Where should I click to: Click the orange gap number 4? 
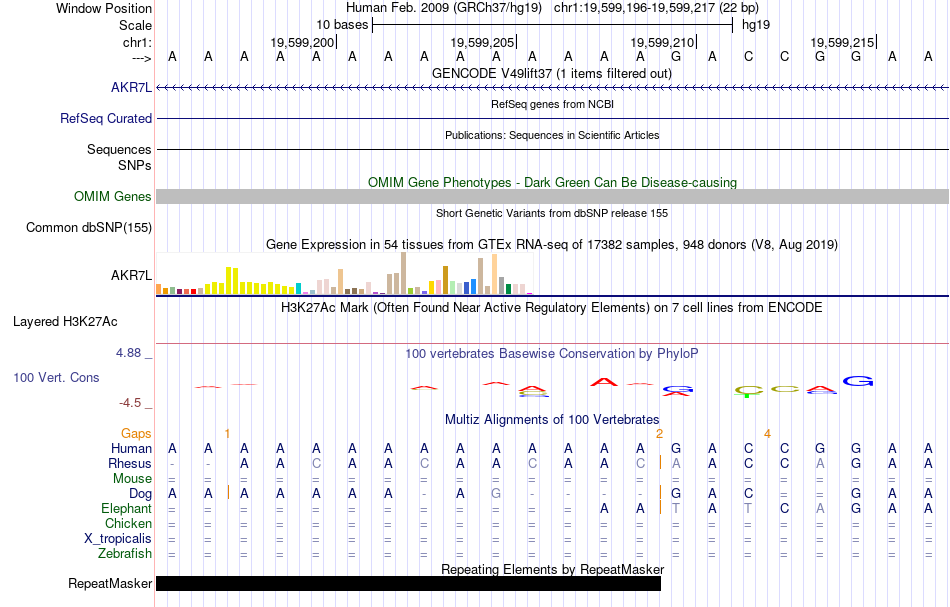tap(767, 434)
